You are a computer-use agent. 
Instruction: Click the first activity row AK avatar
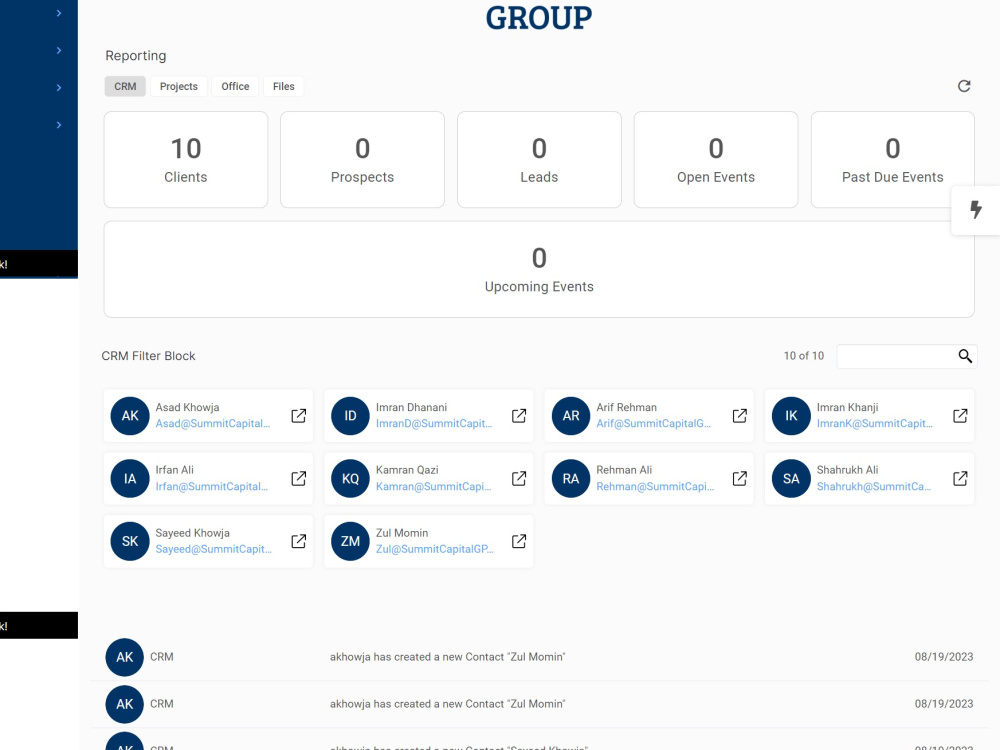pos(124,657)
